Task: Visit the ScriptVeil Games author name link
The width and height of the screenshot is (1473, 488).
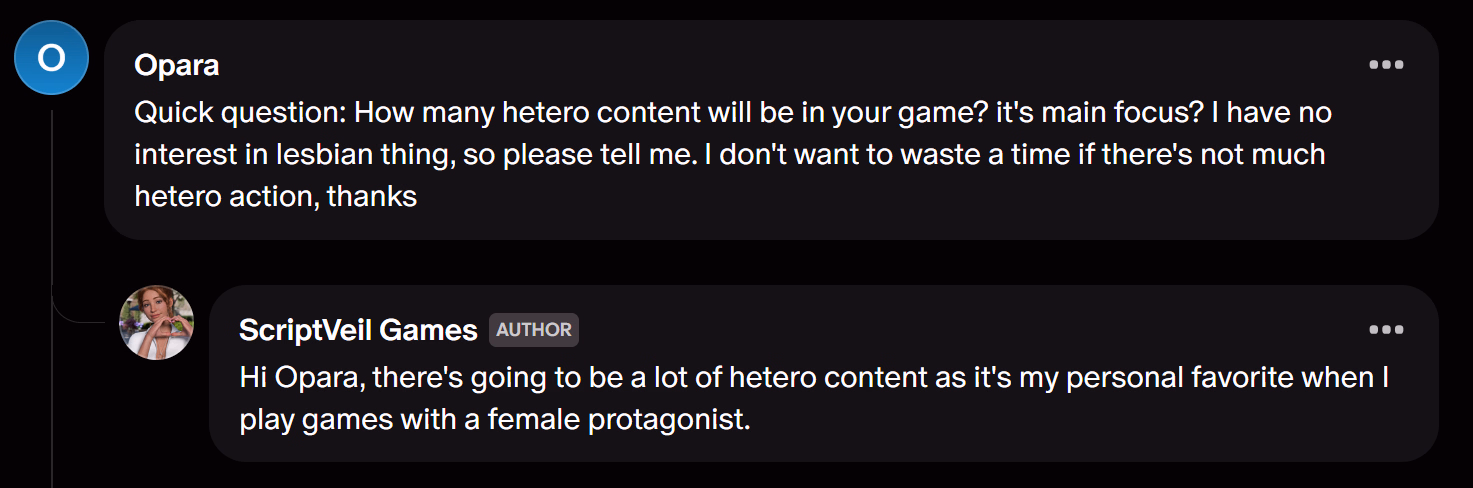Action: pos(358,330)
